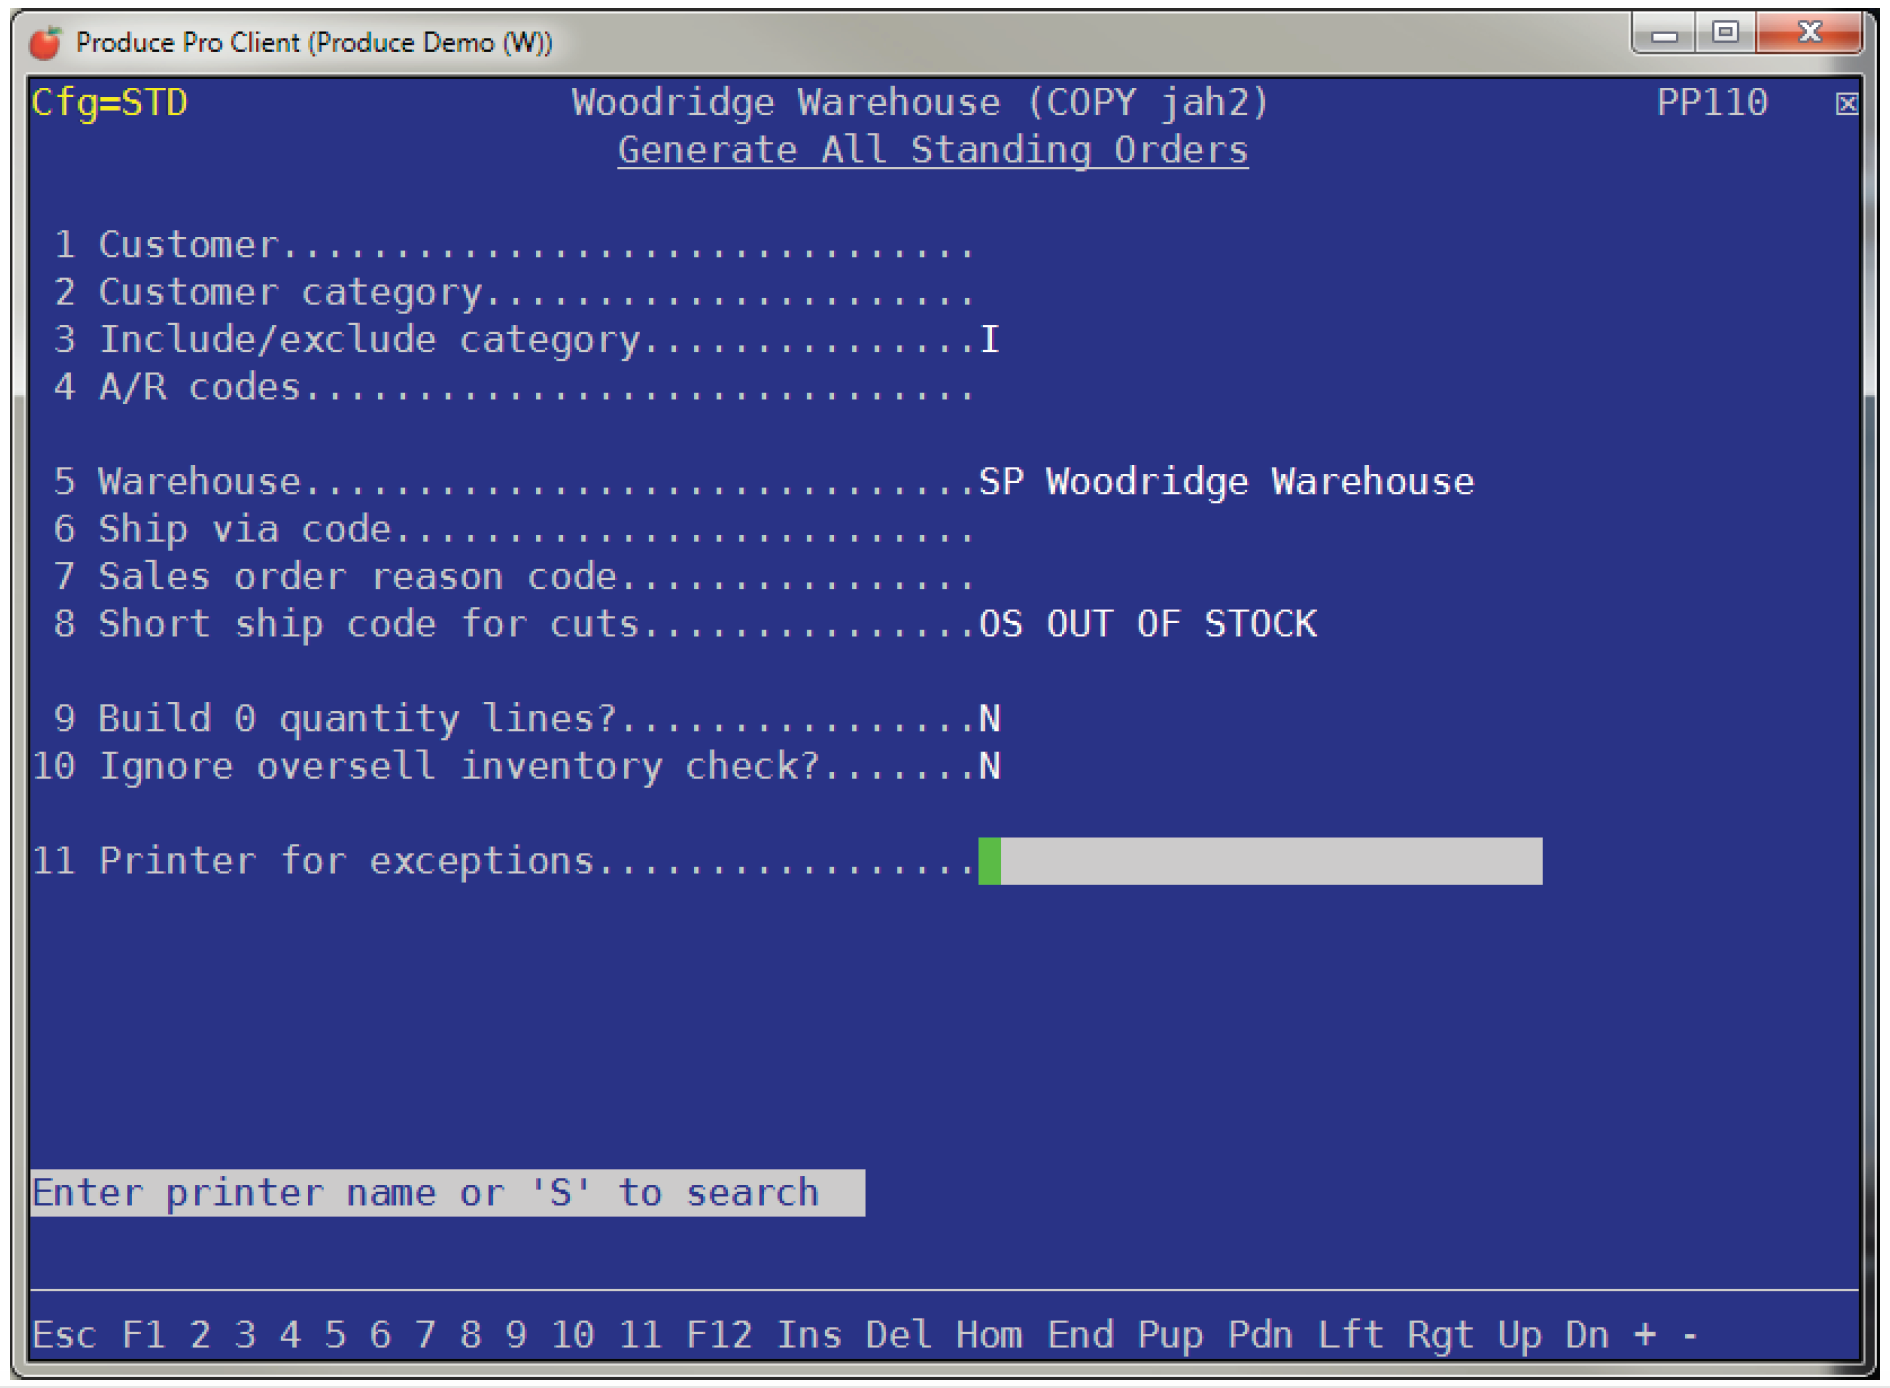Select the A/R codes line 4
Screen dimensions: 1890x1388
pos(514,387)
